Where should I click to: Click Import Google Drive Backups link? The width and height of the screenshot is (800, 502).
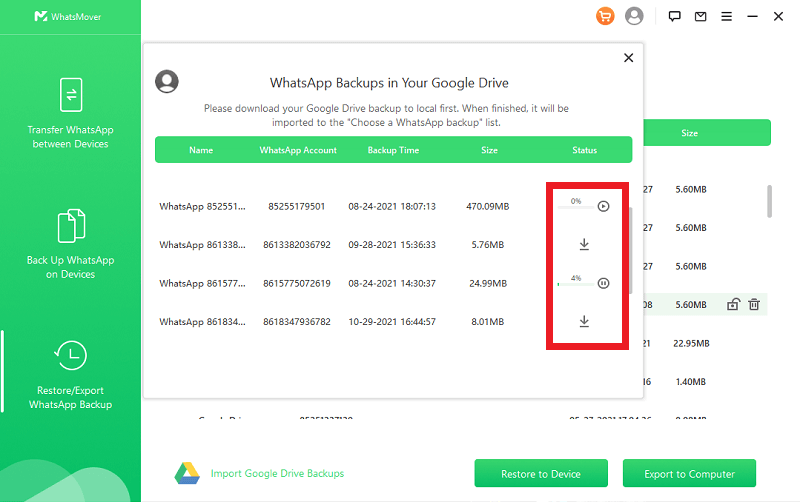(276, 473)
